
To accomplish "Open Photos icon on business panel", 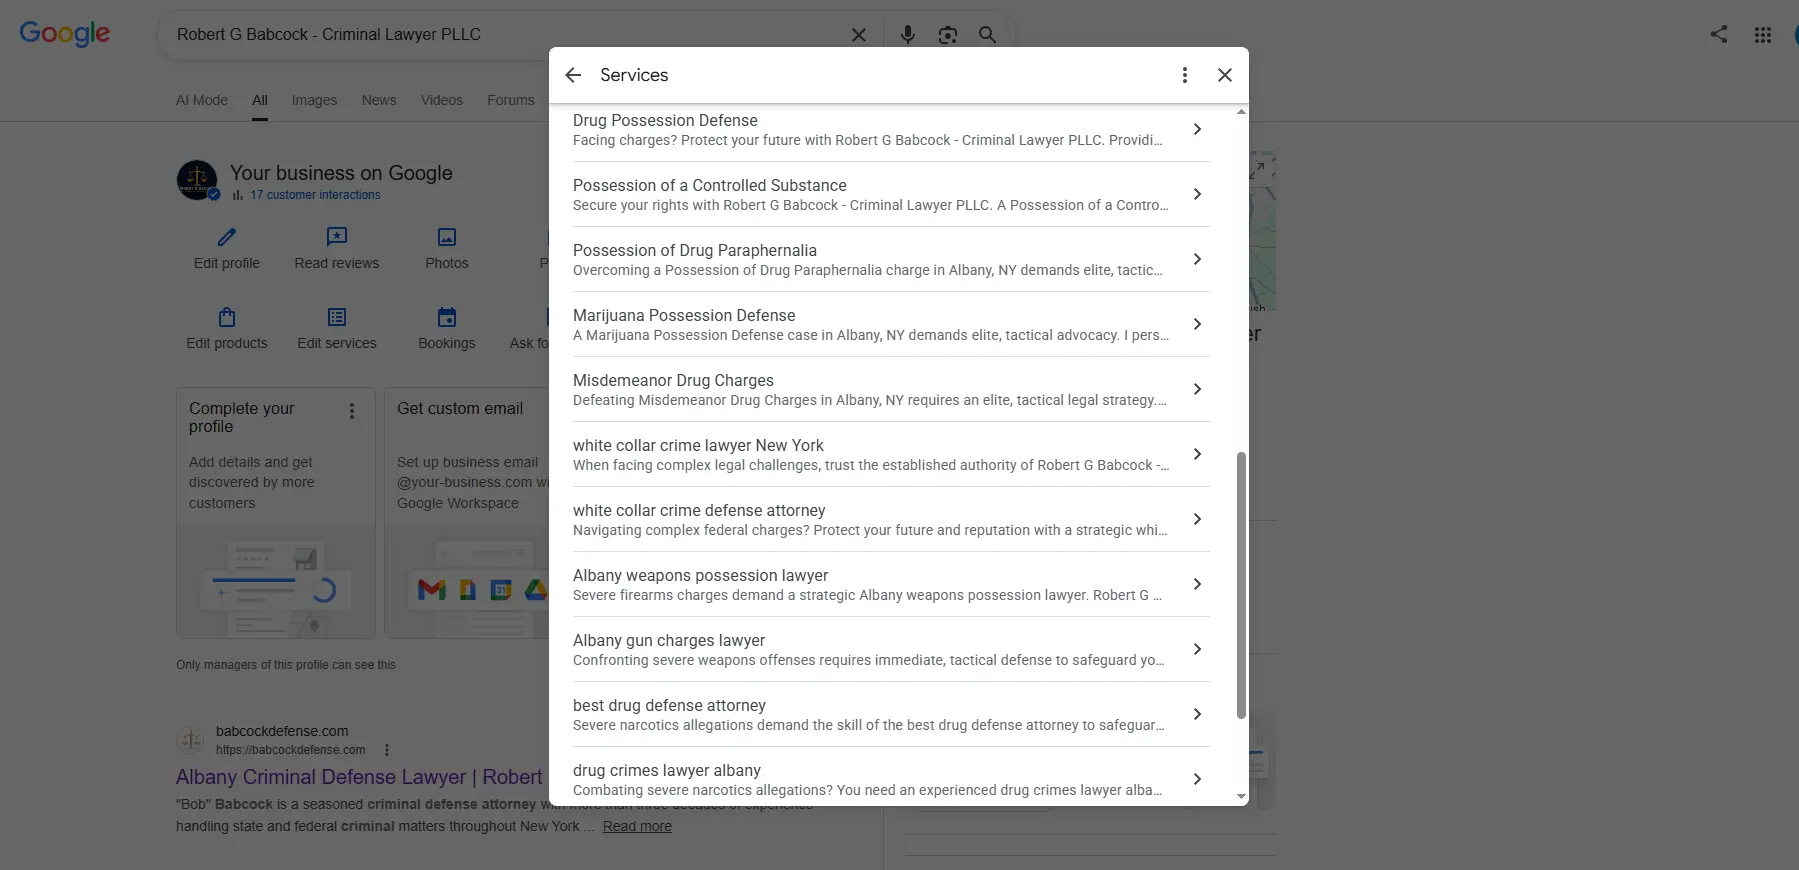I will click(447, 237).
